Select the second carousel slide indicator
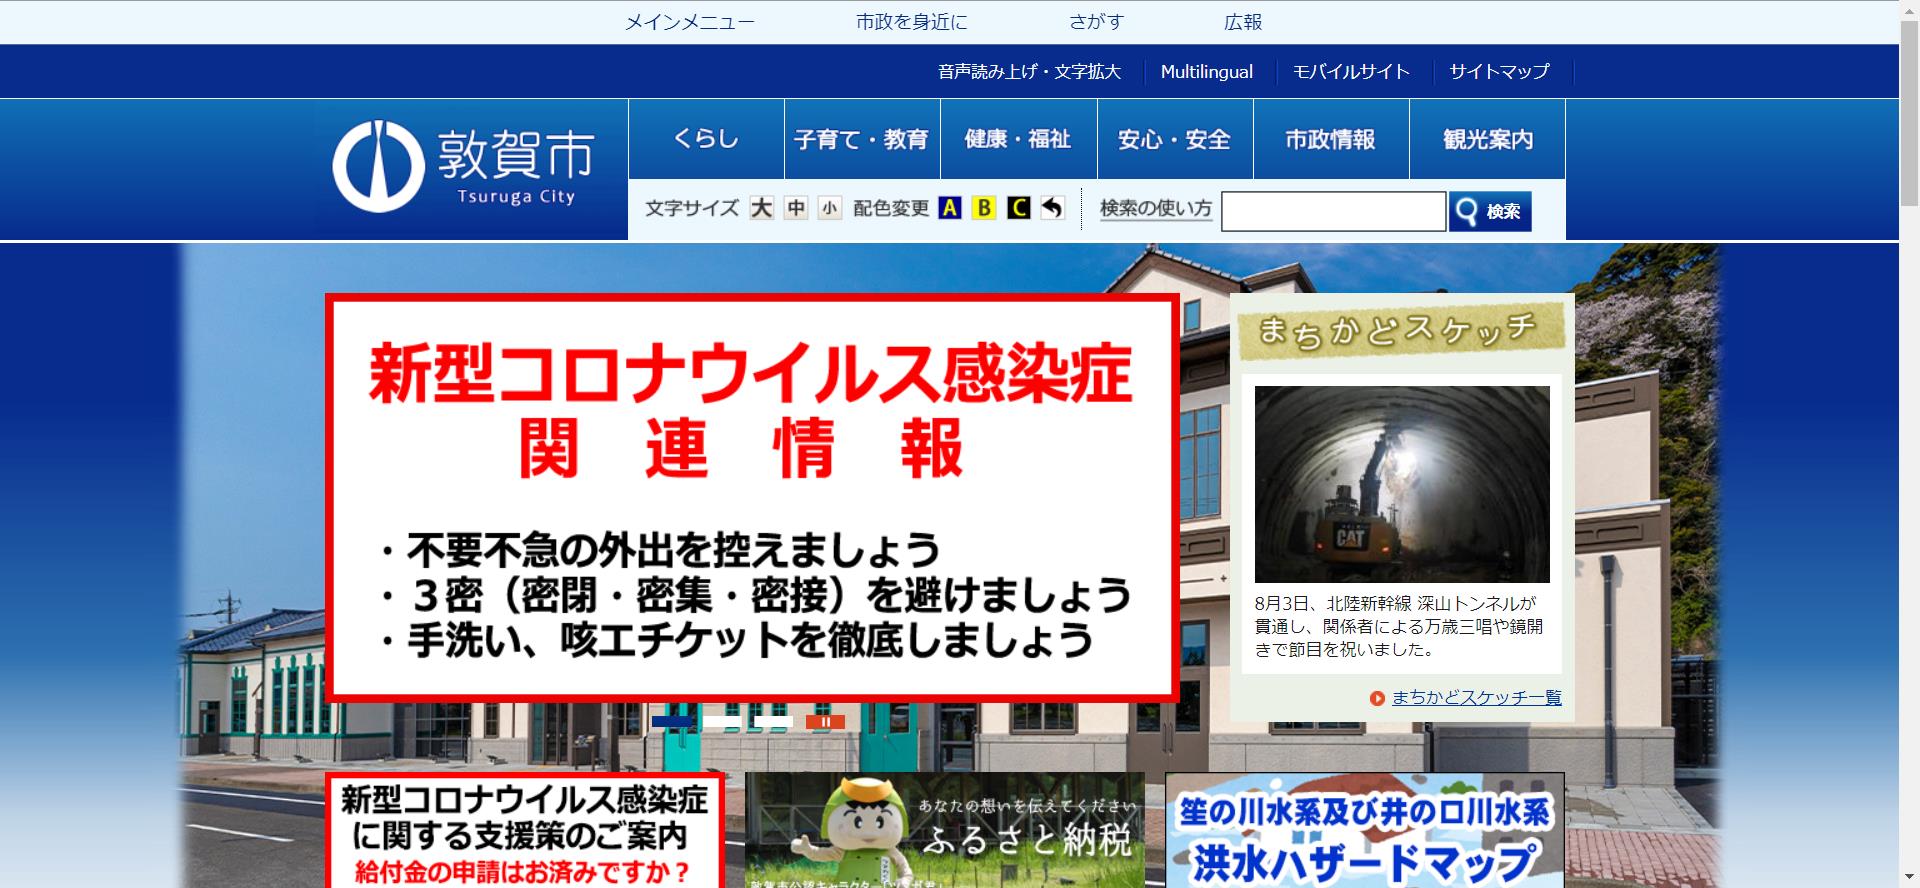 [x=722, y=721]
